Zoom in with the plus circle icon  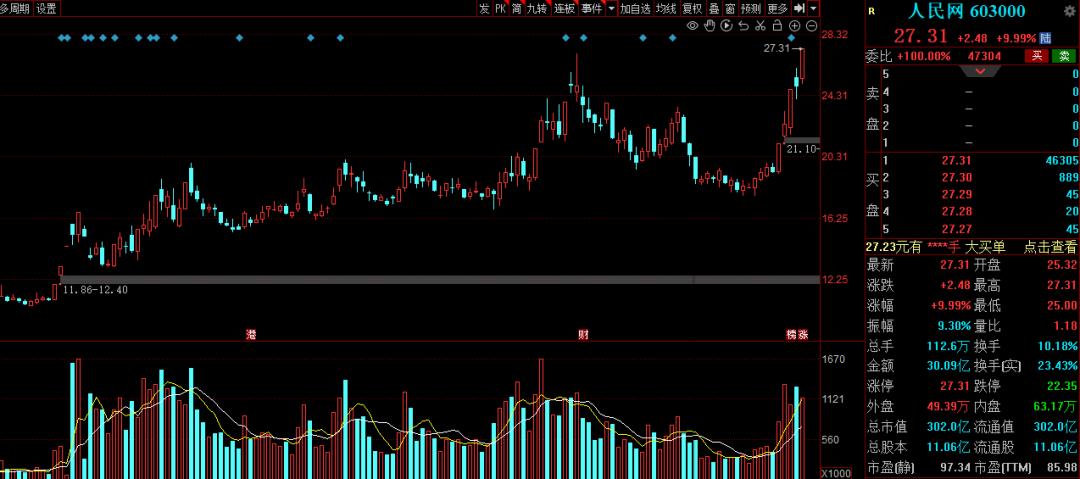pyautogui.click(x=794, y=26)
